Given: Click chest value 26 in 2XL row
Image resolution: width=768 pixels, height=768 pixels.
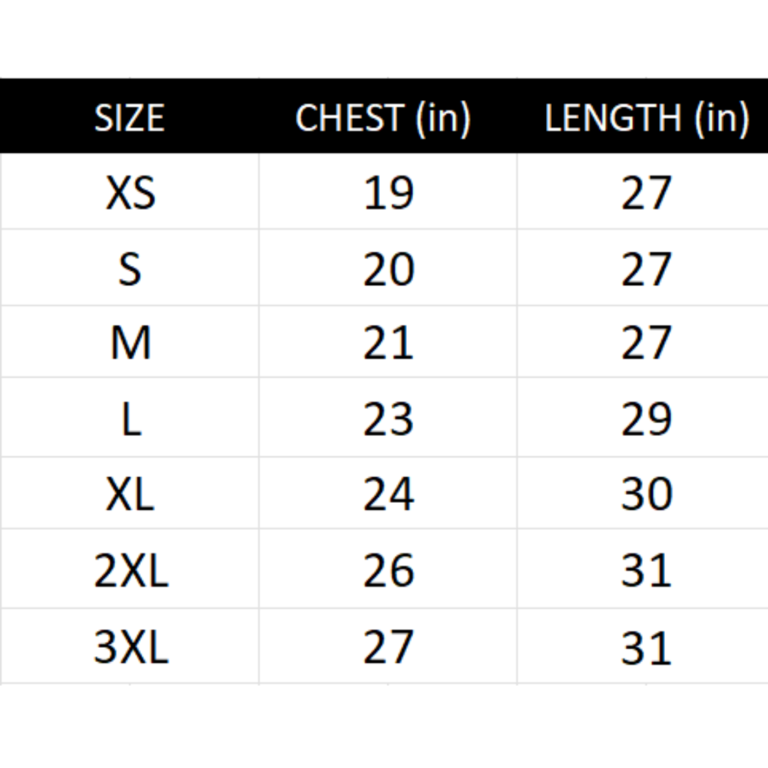Looking at the screenshot, I should click(x=388, y=570).
